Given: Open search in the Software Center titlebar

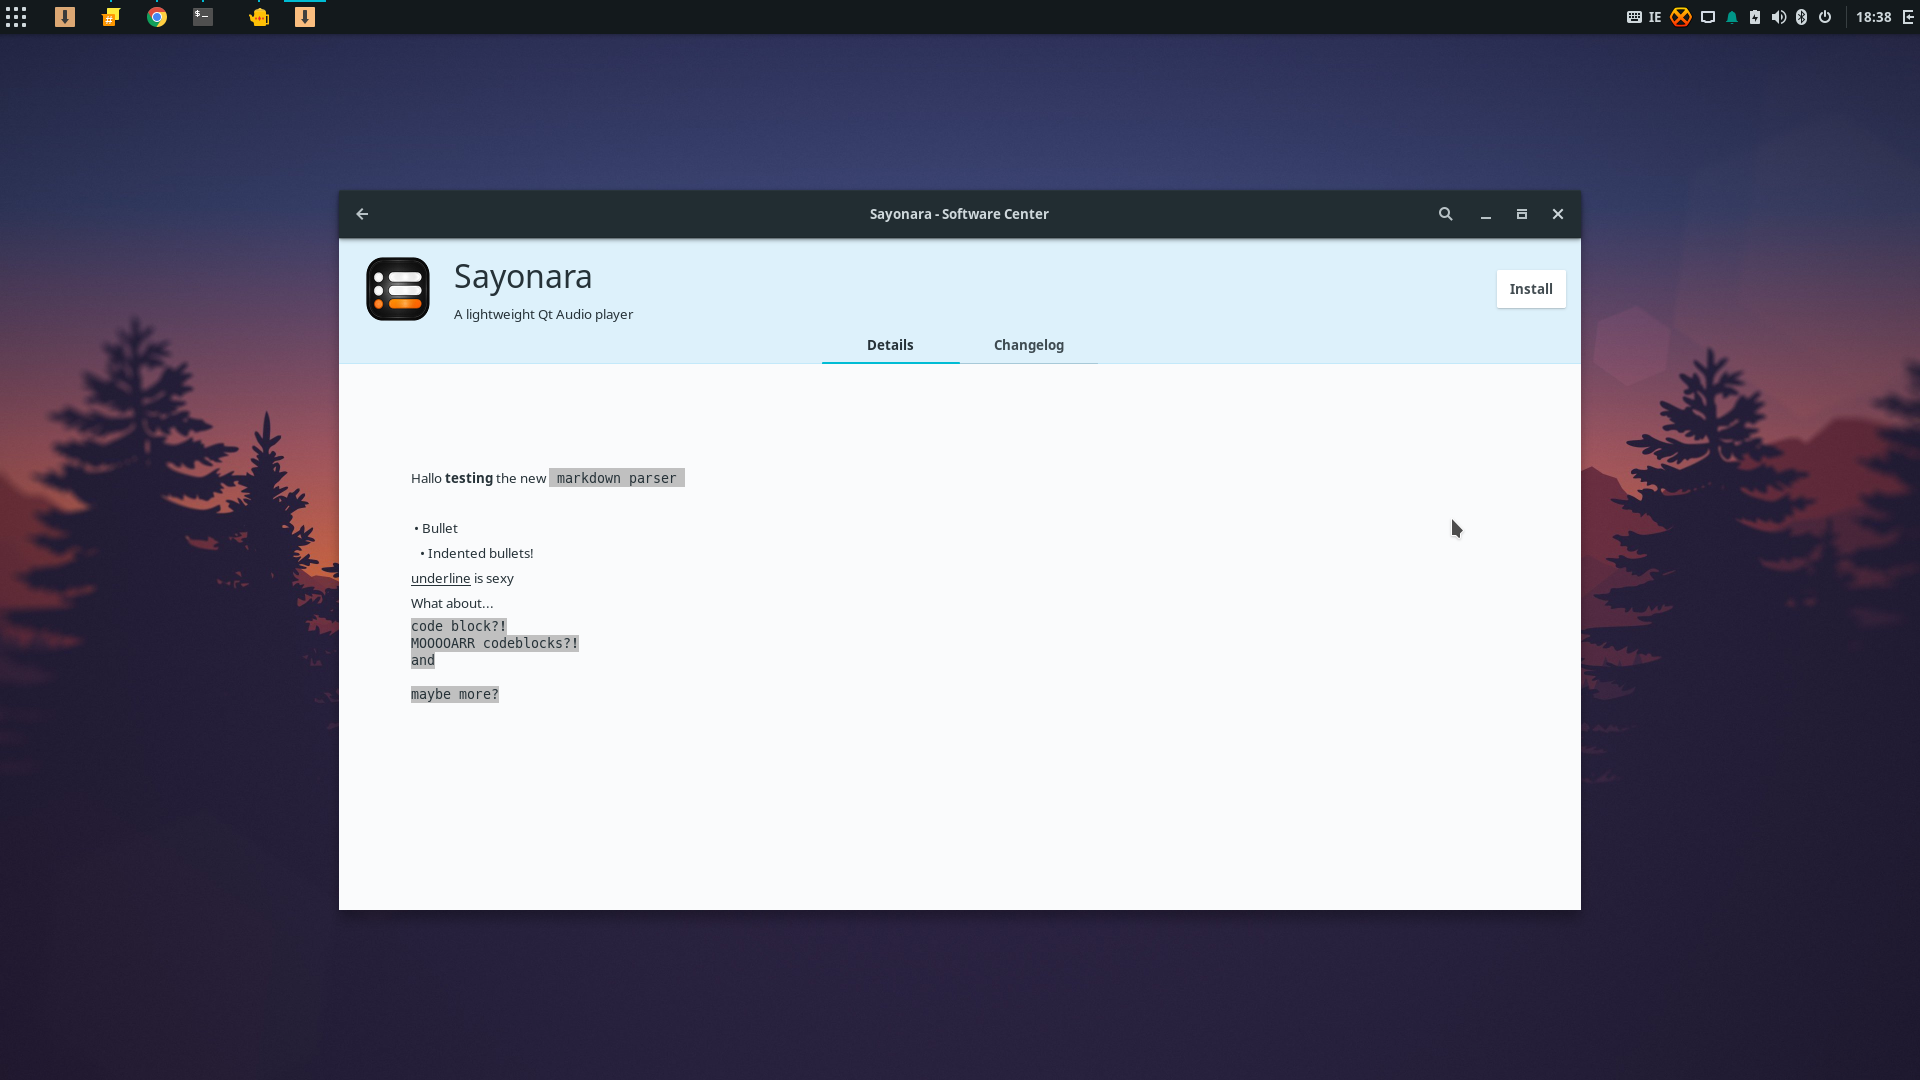Looking at the screenshot, I should (1445, 214).
